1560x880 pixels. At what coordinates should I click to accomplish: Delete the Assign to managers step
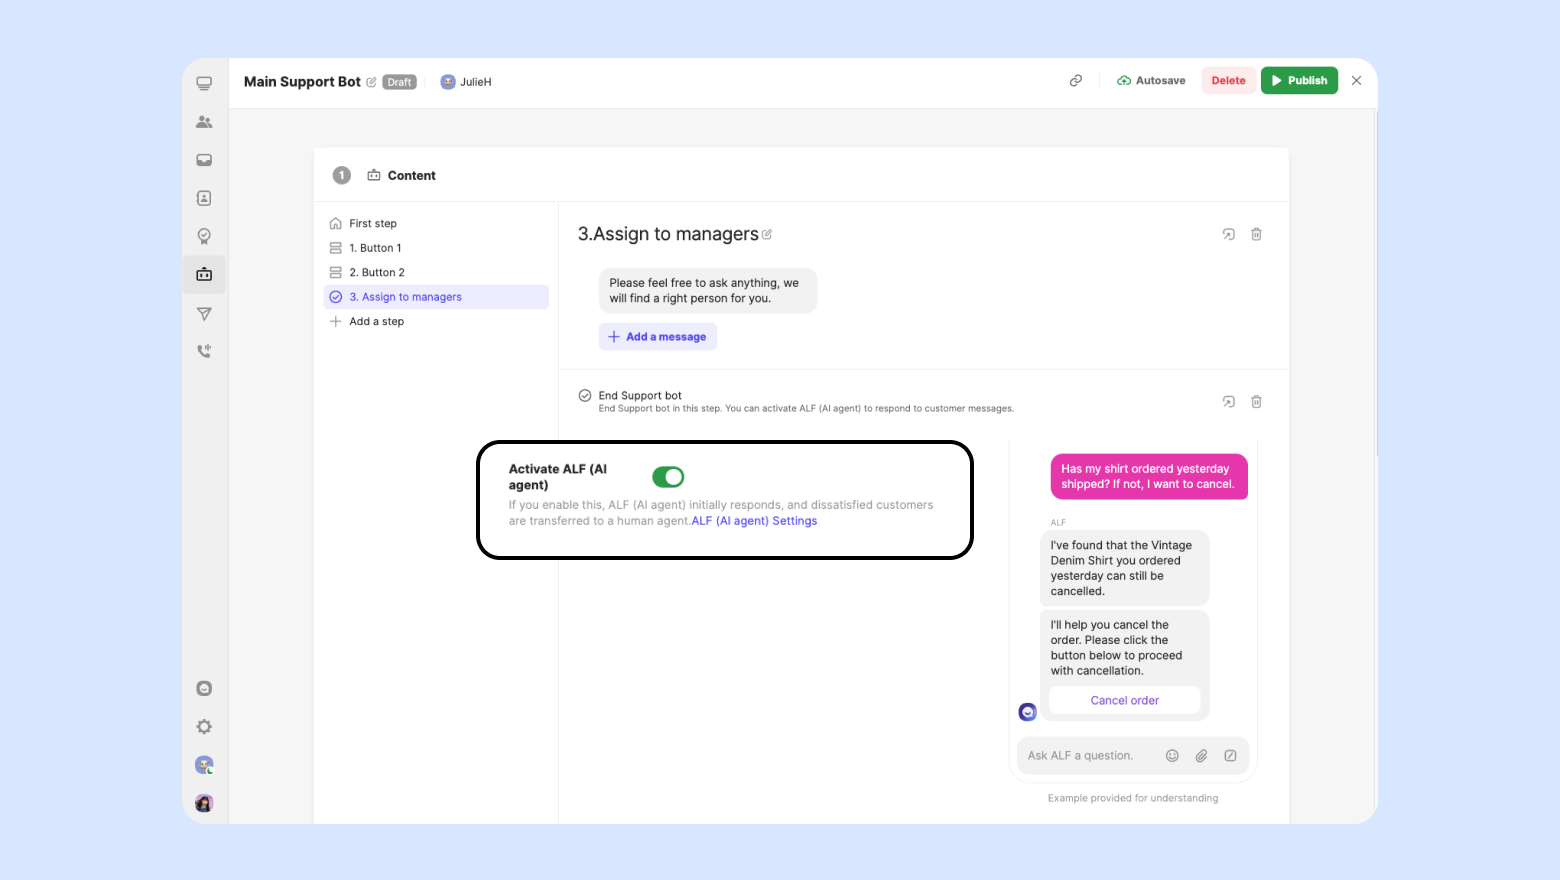pos(1256,234)
